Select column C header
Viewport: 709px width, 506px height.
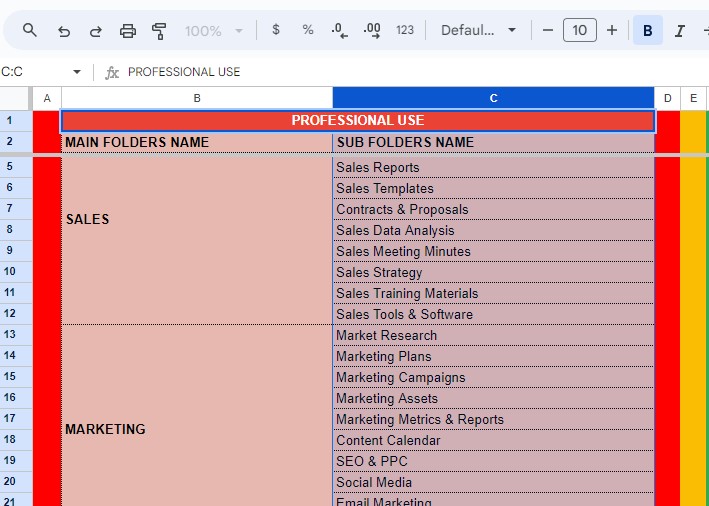click(x=493, y=98)
